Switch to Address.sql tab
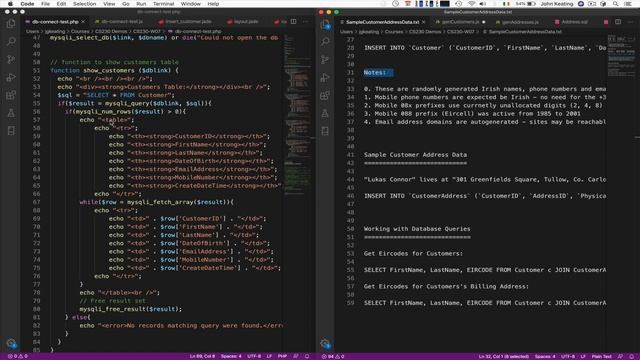Viewport: 640px width, 360px height. tap(574, 22)
